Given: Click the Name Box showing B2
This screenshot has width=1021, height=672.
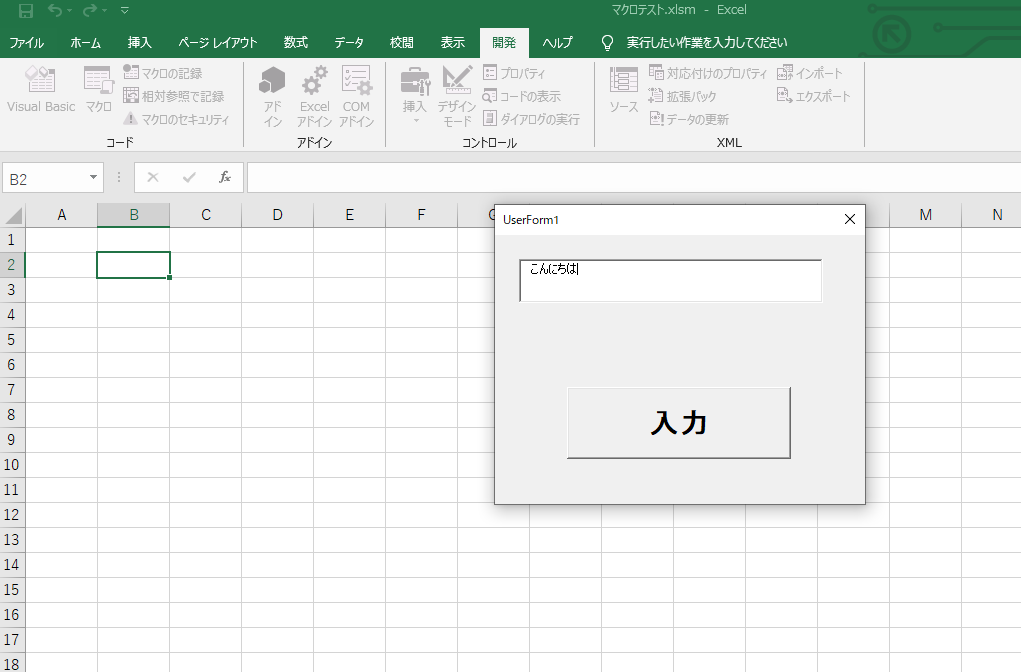Looking at the screenshot, I should pos(46,178).
